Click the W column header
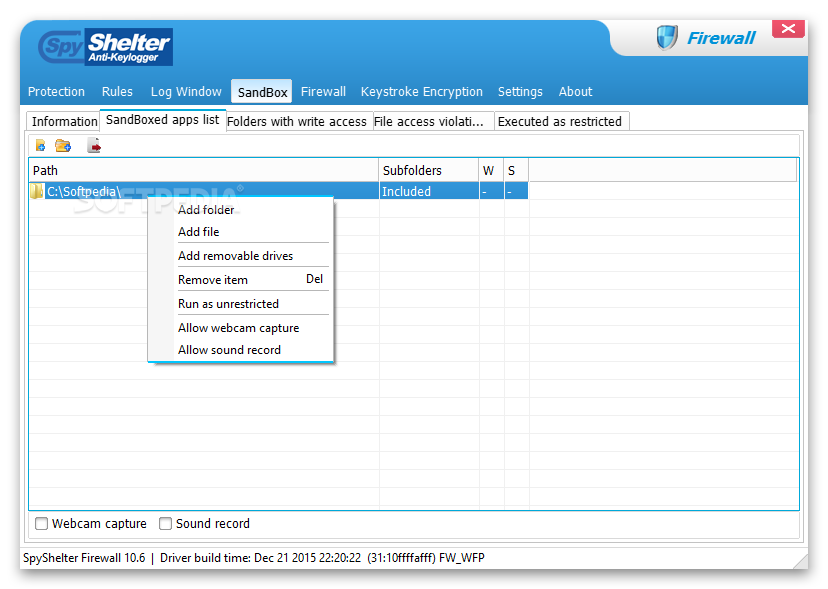This screenshot has width=828, height=589. pyautogui.click(x=491, y=171)
